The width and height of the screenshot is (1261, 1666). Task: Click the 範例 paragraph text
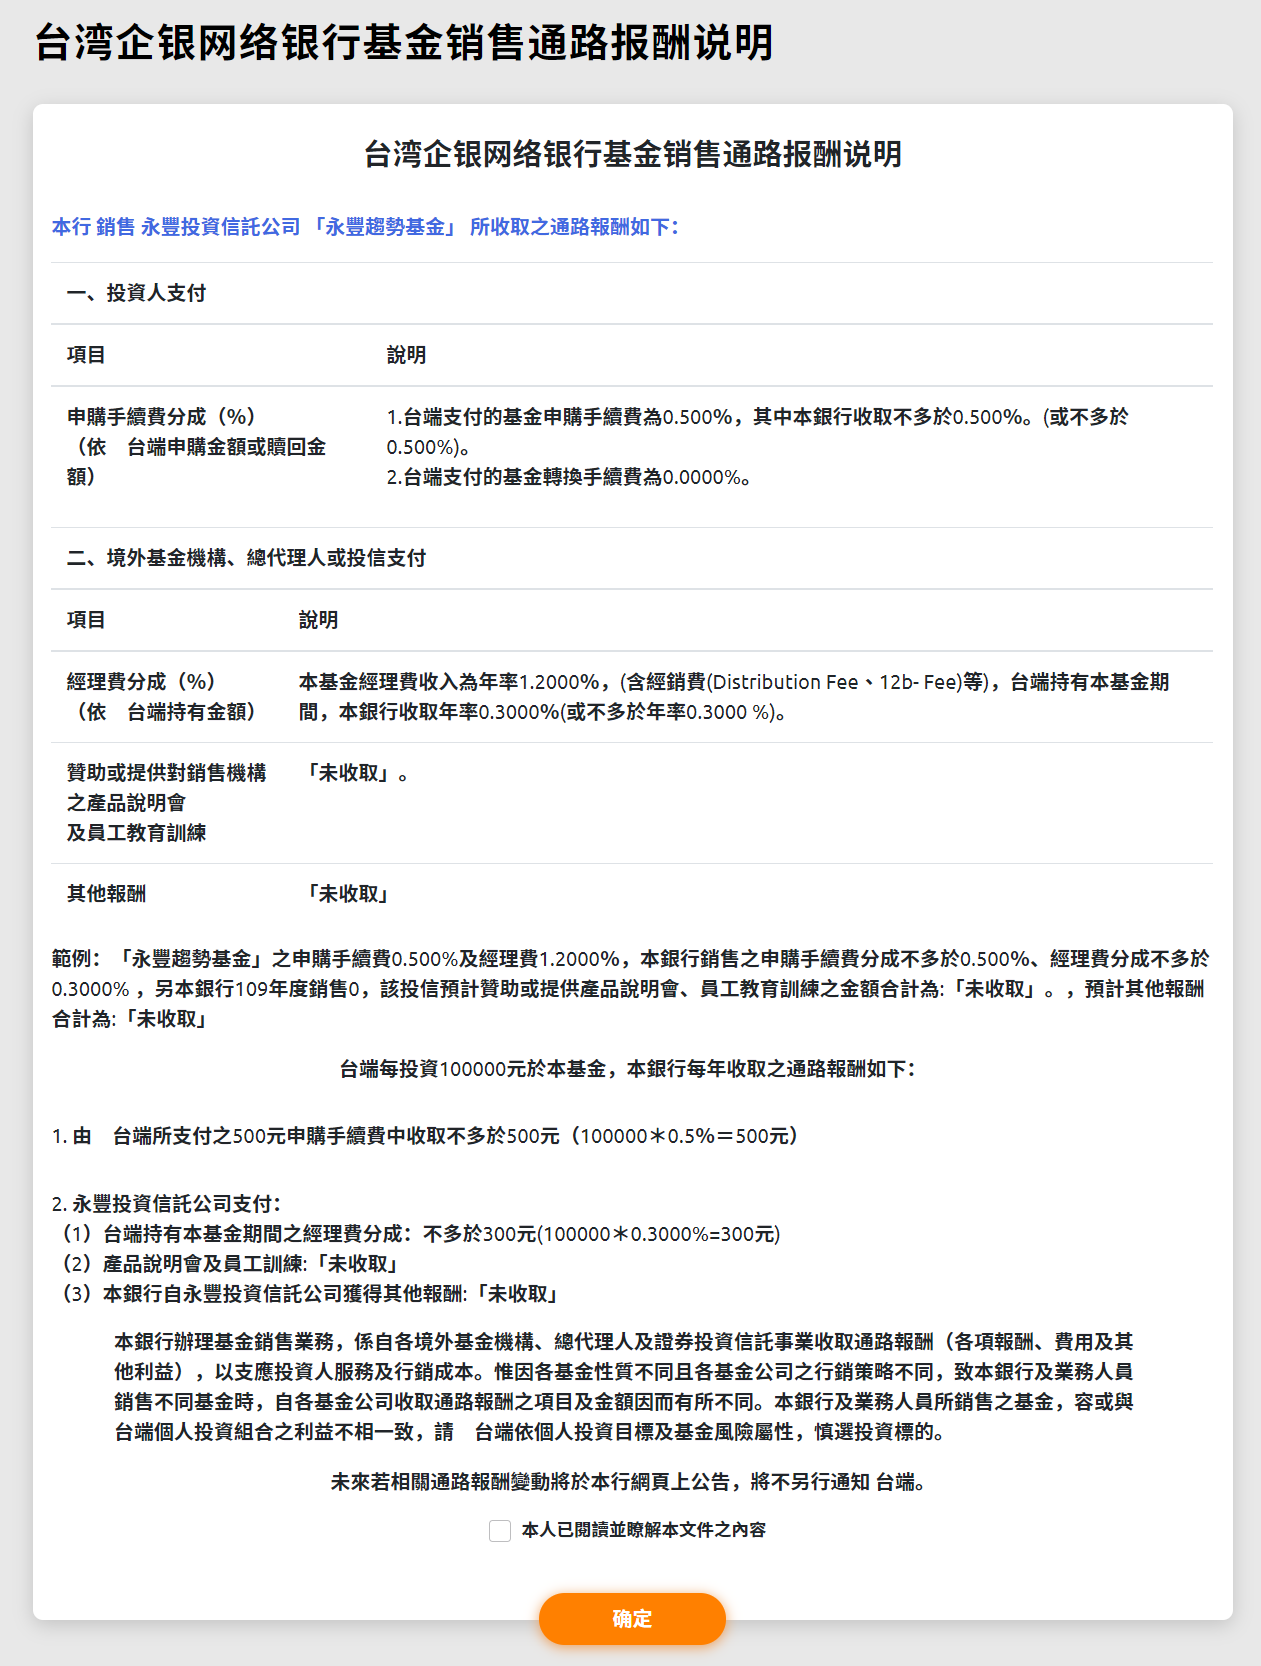tap(630, 989)
